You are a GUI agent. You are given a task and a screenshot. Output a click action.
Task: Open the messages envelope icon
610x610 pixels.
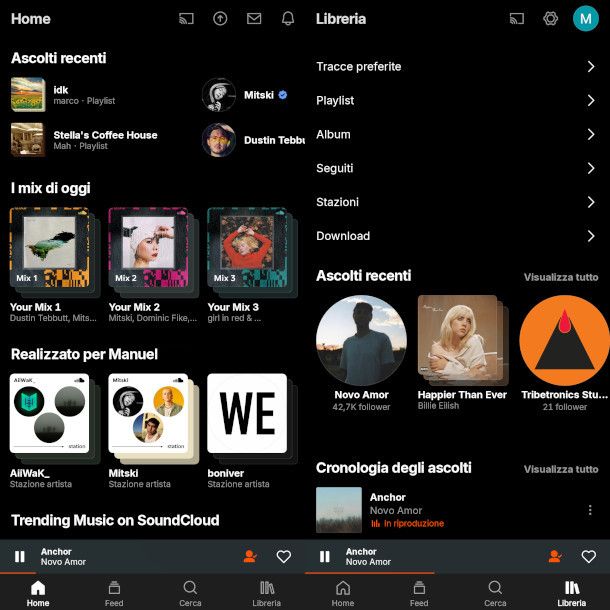click(254, 18)
